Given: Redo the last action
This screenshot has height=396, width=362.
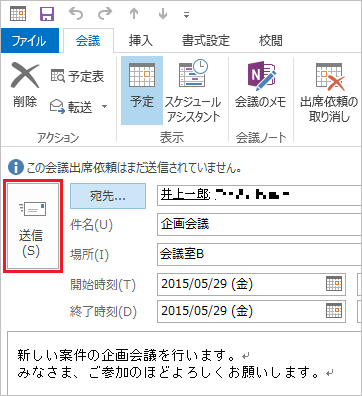Looking at the screenshot, I should (x=105, y=14).
